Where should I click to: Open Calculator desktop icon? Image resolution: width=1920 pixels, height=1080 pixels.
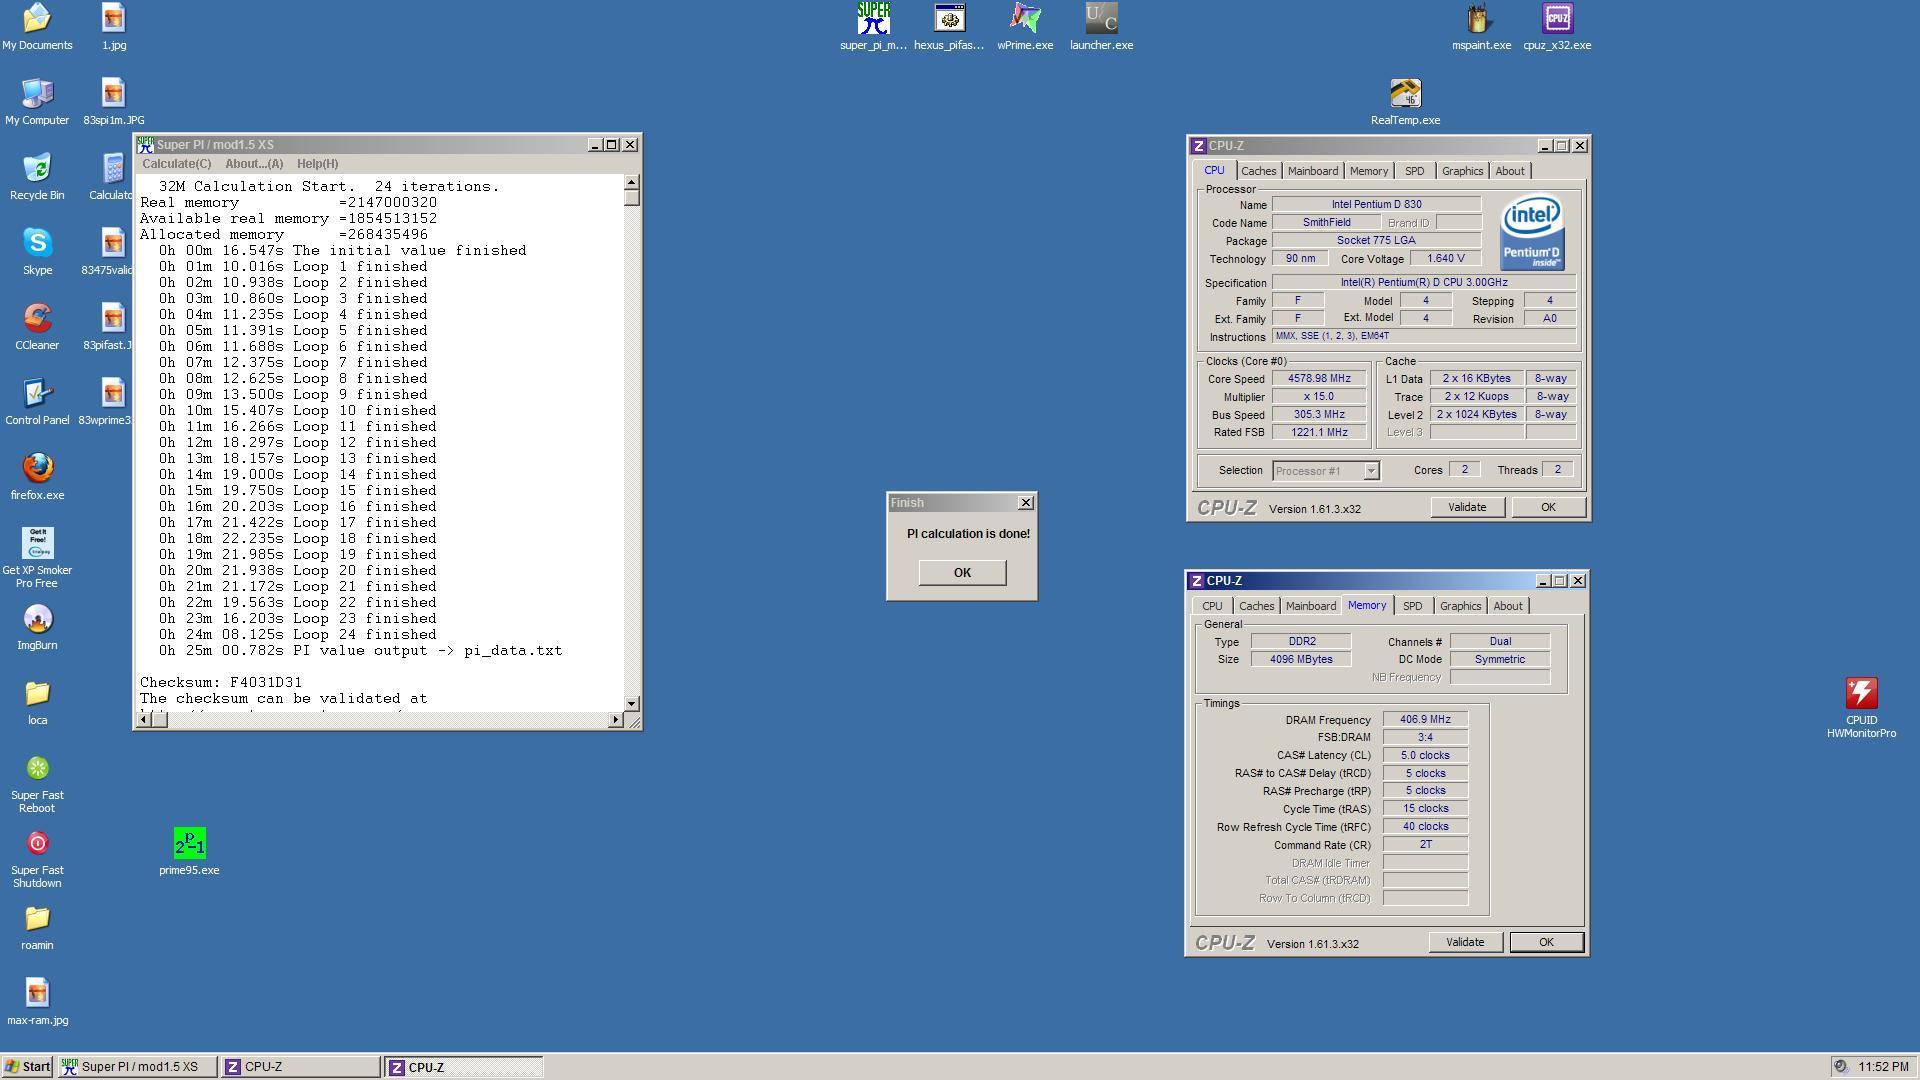click(111, 176)
